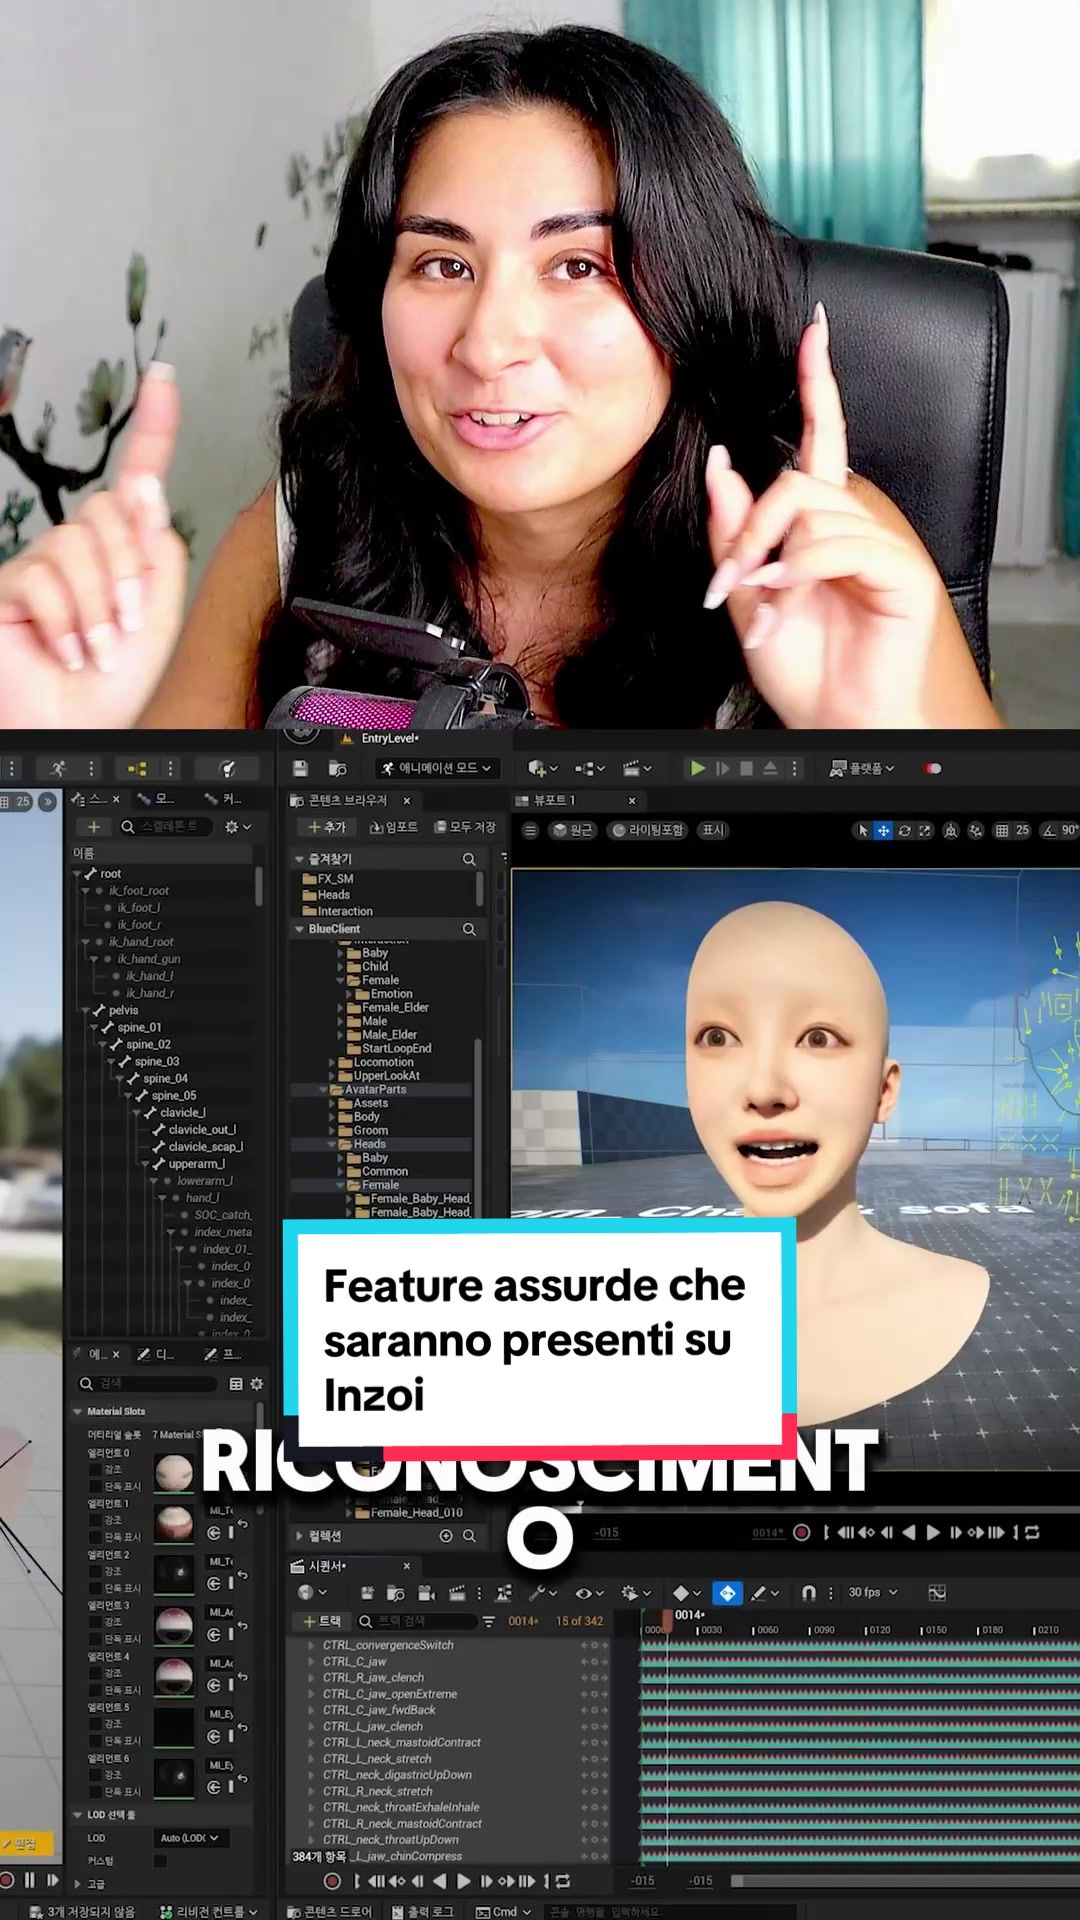Collapse the Material Slots section
Viewport: 1080px width, 1920px height.
(78, 1412)
